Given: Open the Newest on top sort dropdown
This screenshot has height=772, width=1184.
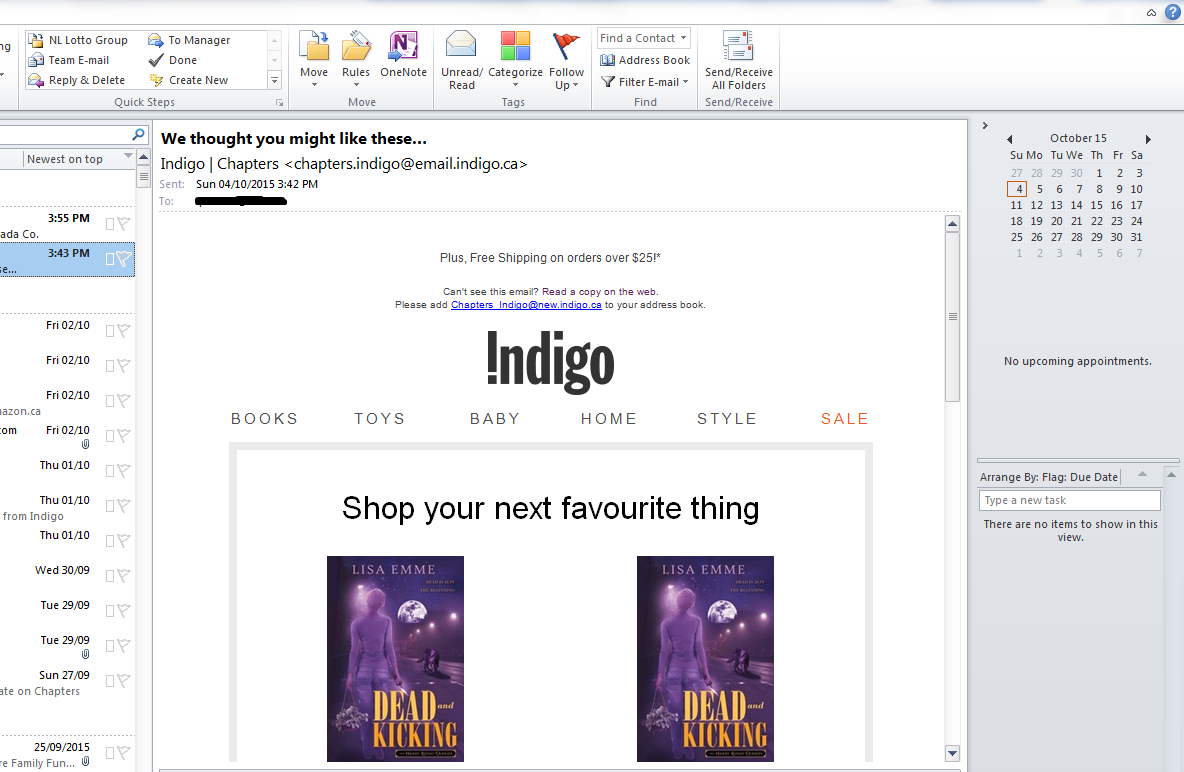Looking at the screenshot, I should (x=128, y=158).
